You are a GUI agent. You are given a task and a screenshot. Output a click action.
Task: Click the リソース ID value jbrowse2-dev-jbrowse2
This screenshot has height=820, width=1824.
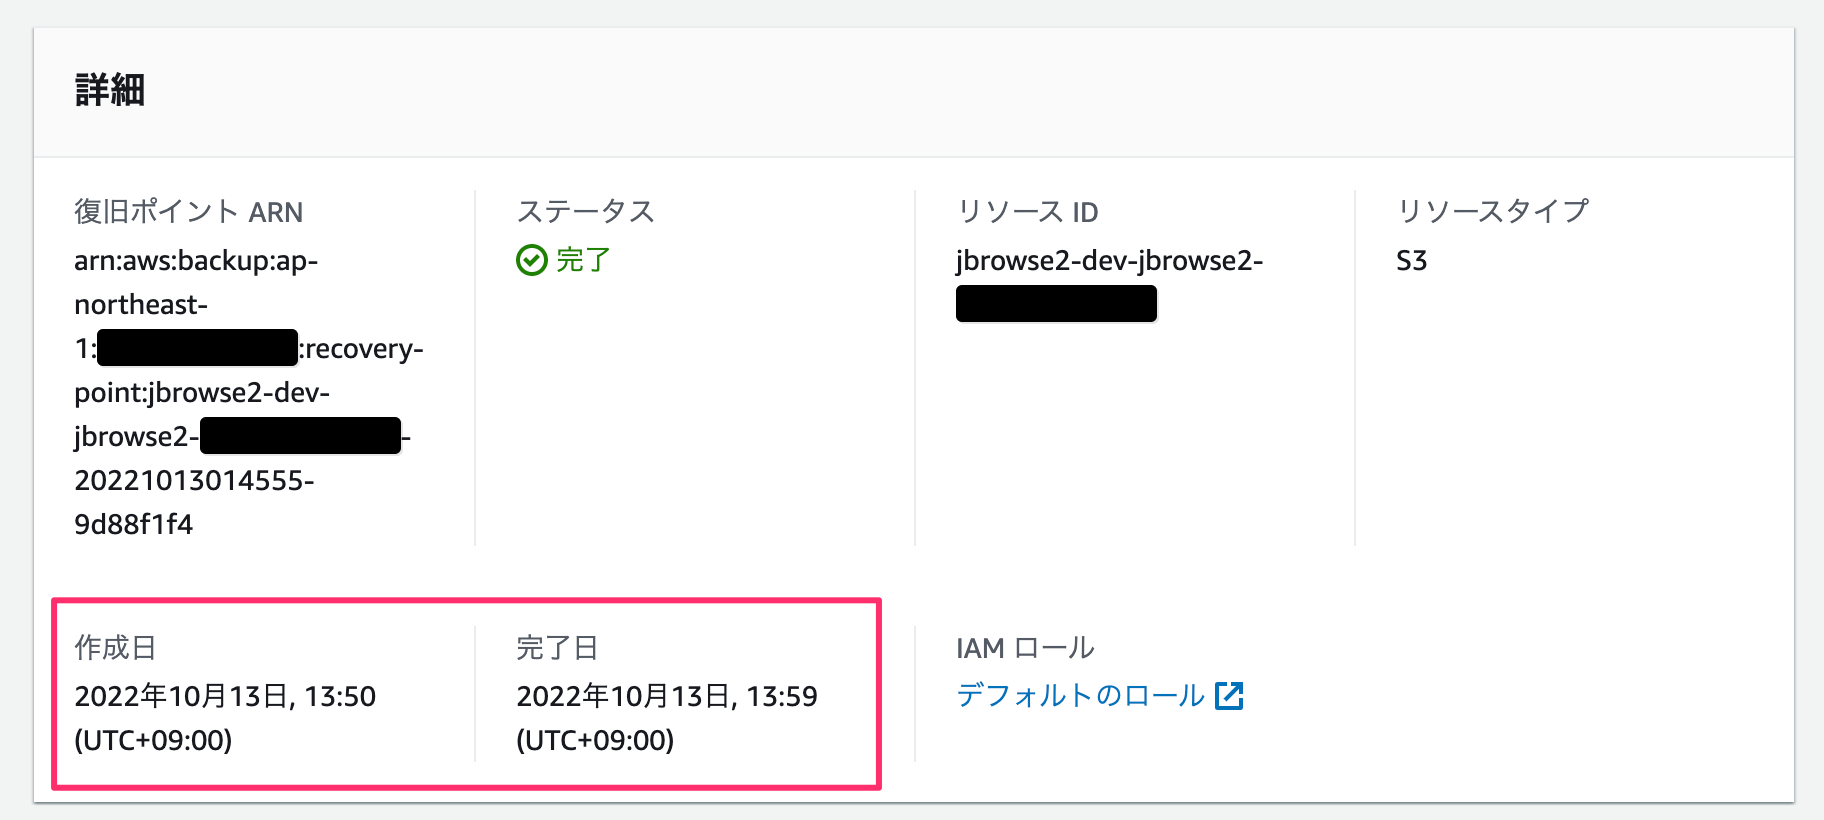(x=1109, y=260)
